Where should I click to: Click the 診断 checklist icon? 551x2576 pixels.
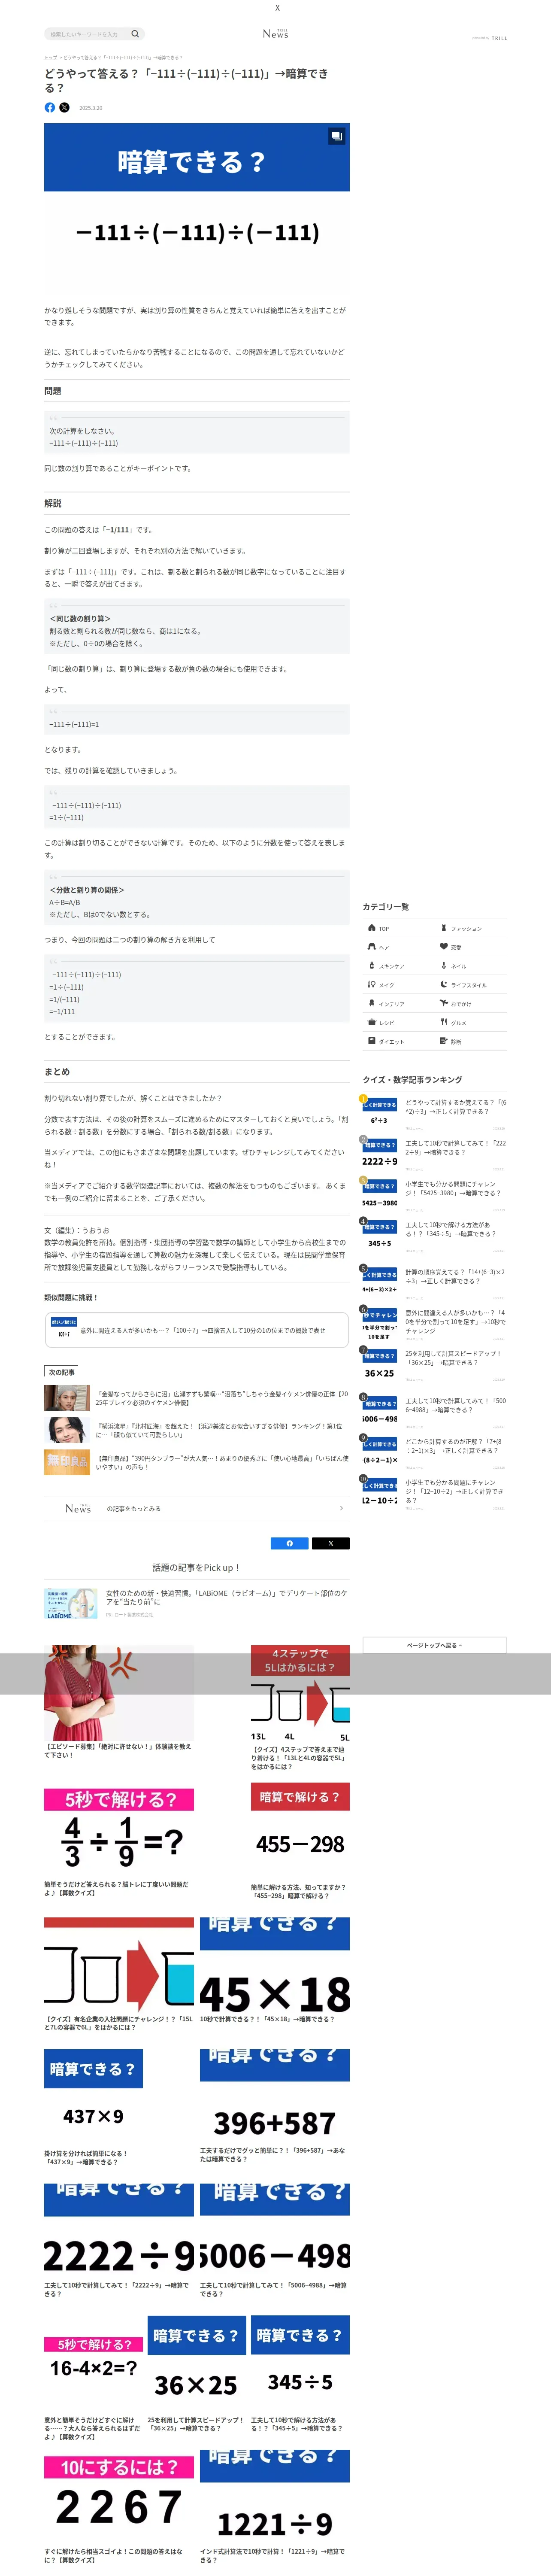[444, 1041]
